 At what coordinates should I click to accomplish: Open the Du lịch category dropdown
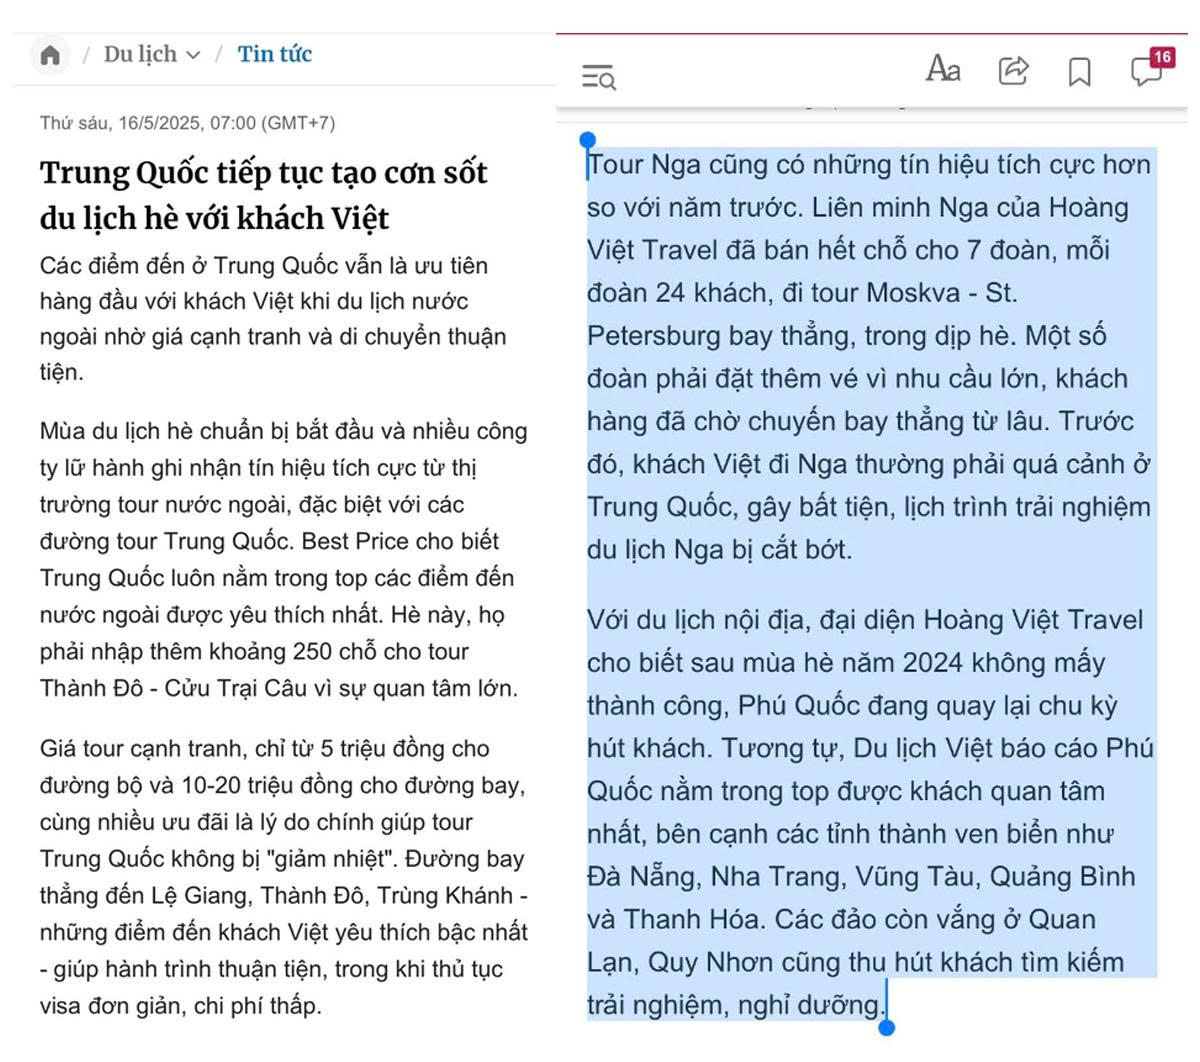coord(152,54)
